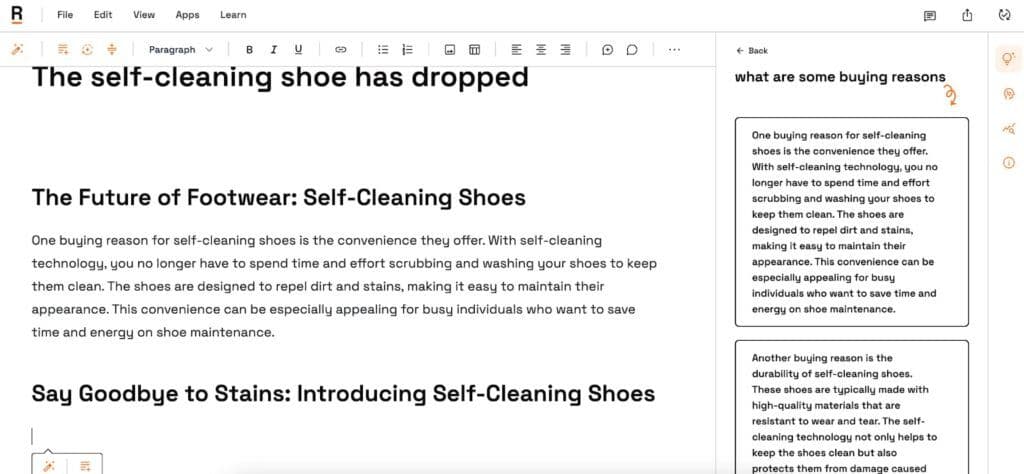
Task: Toggle bold formatting
Action: point(249,50)
